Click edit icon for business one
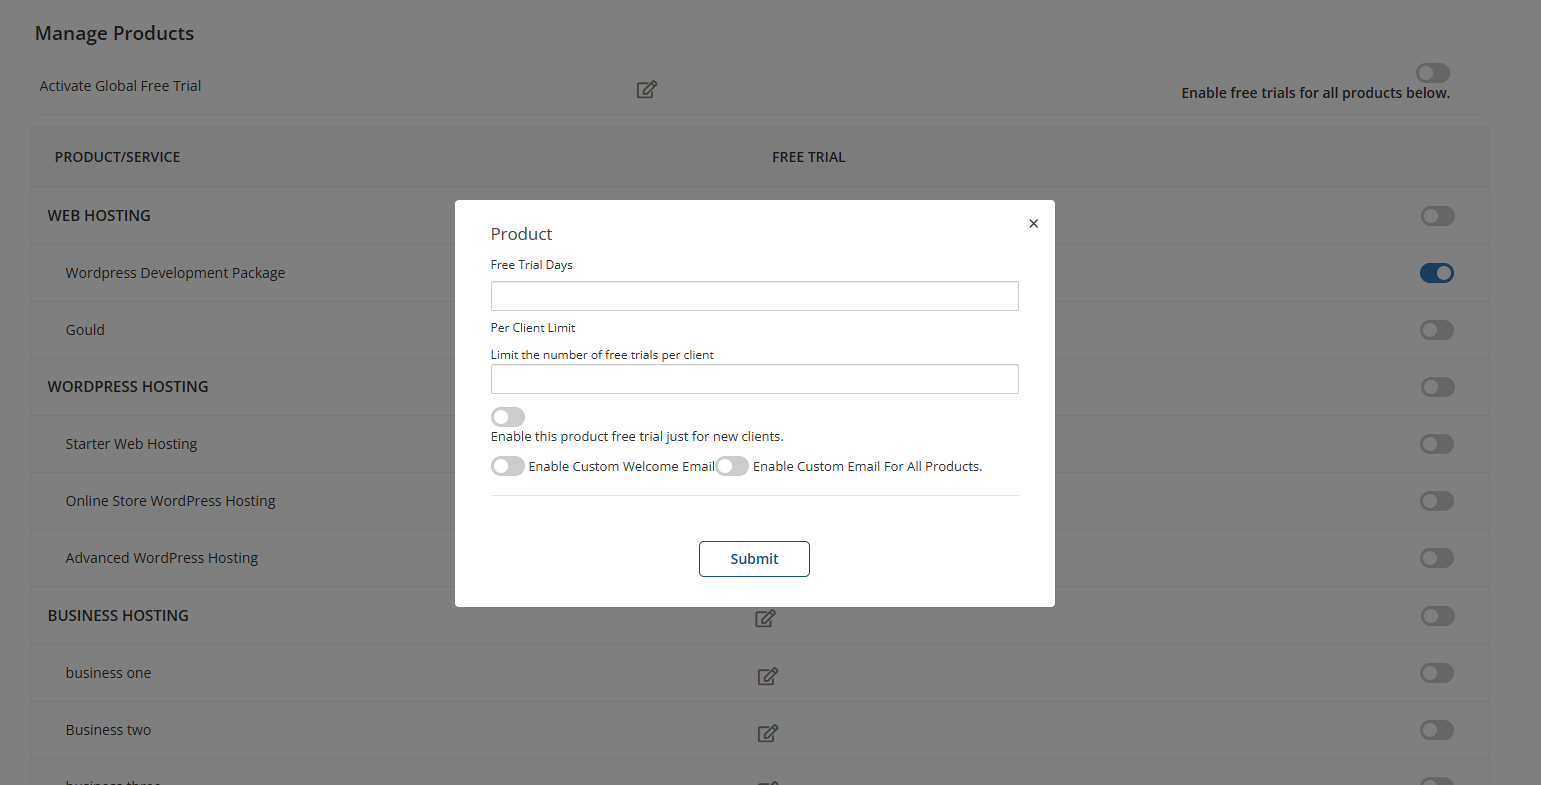The width and height of the screenshot is (1541, 785). pyautogui.click(x=767, y=676)
